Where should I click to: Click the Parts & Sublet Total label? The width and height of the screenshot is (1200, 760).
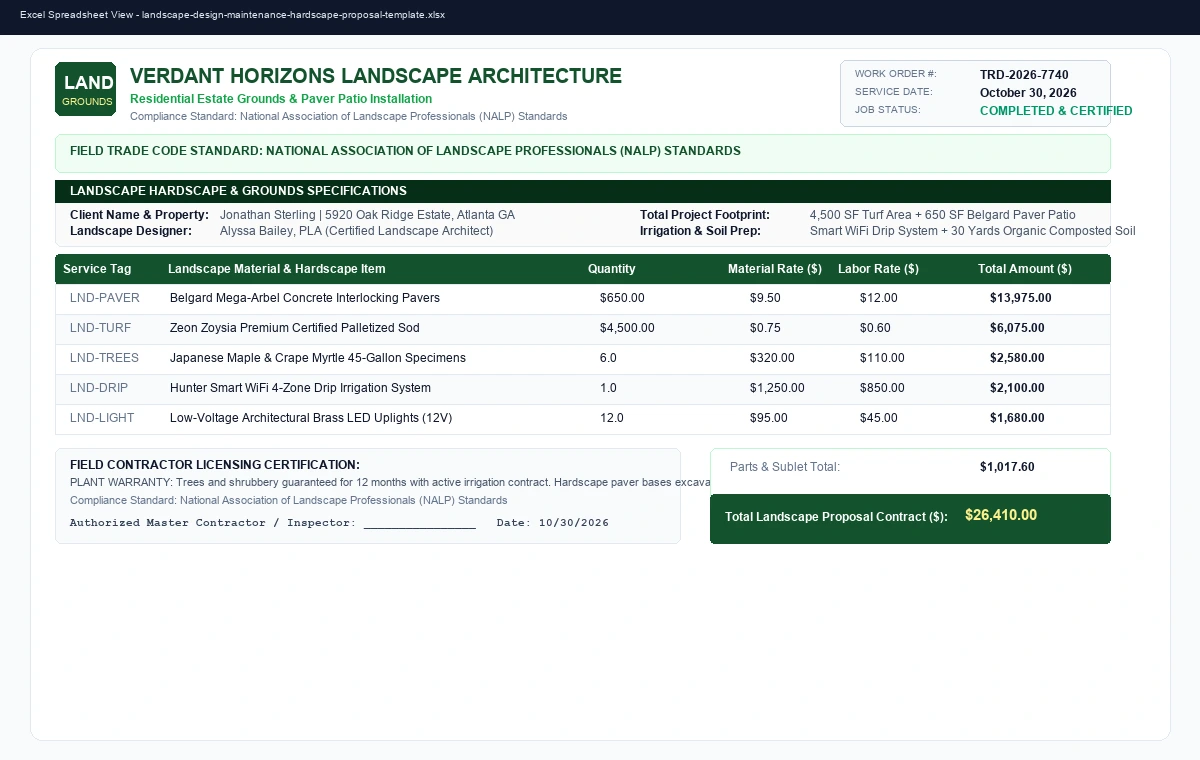[x=785, y=467]
